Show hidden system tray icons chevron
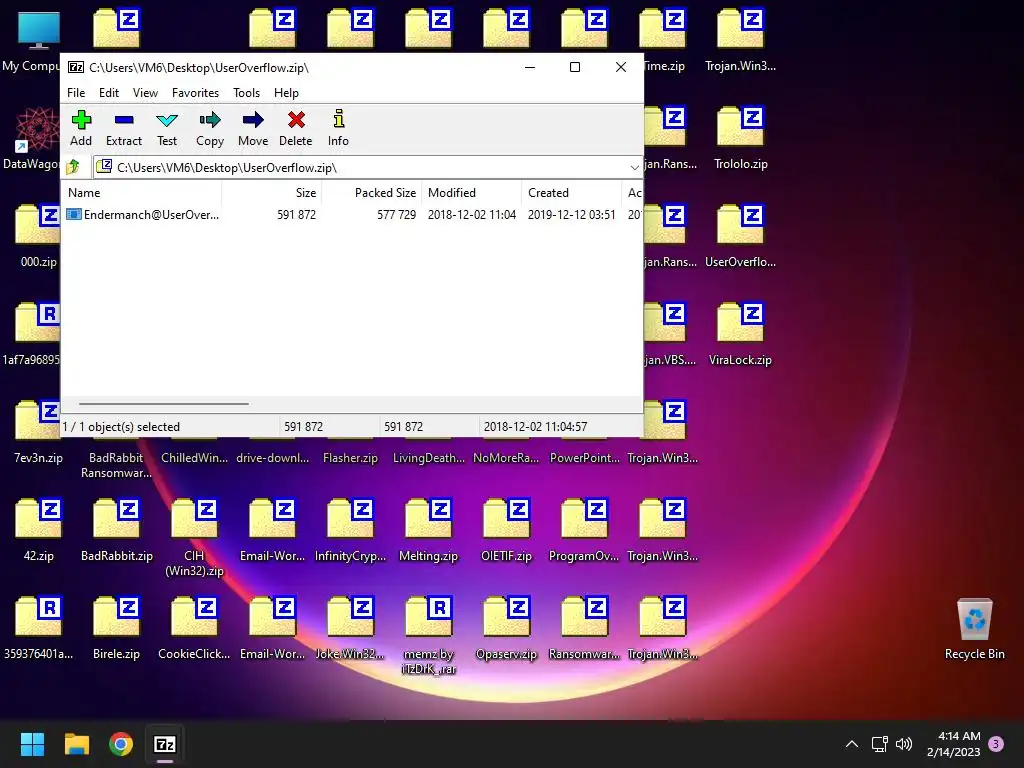 (852, 744)
